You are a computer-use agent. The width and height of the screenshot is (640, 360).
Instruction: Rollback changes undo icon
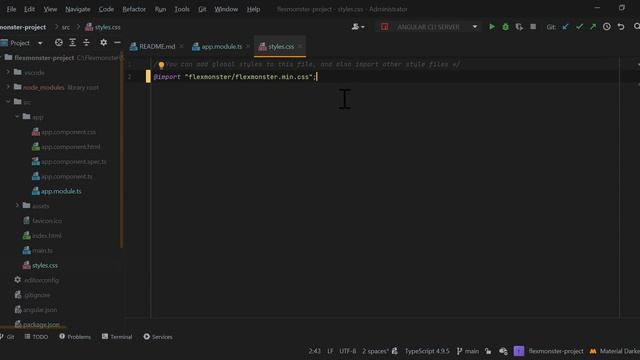[621, 27]
